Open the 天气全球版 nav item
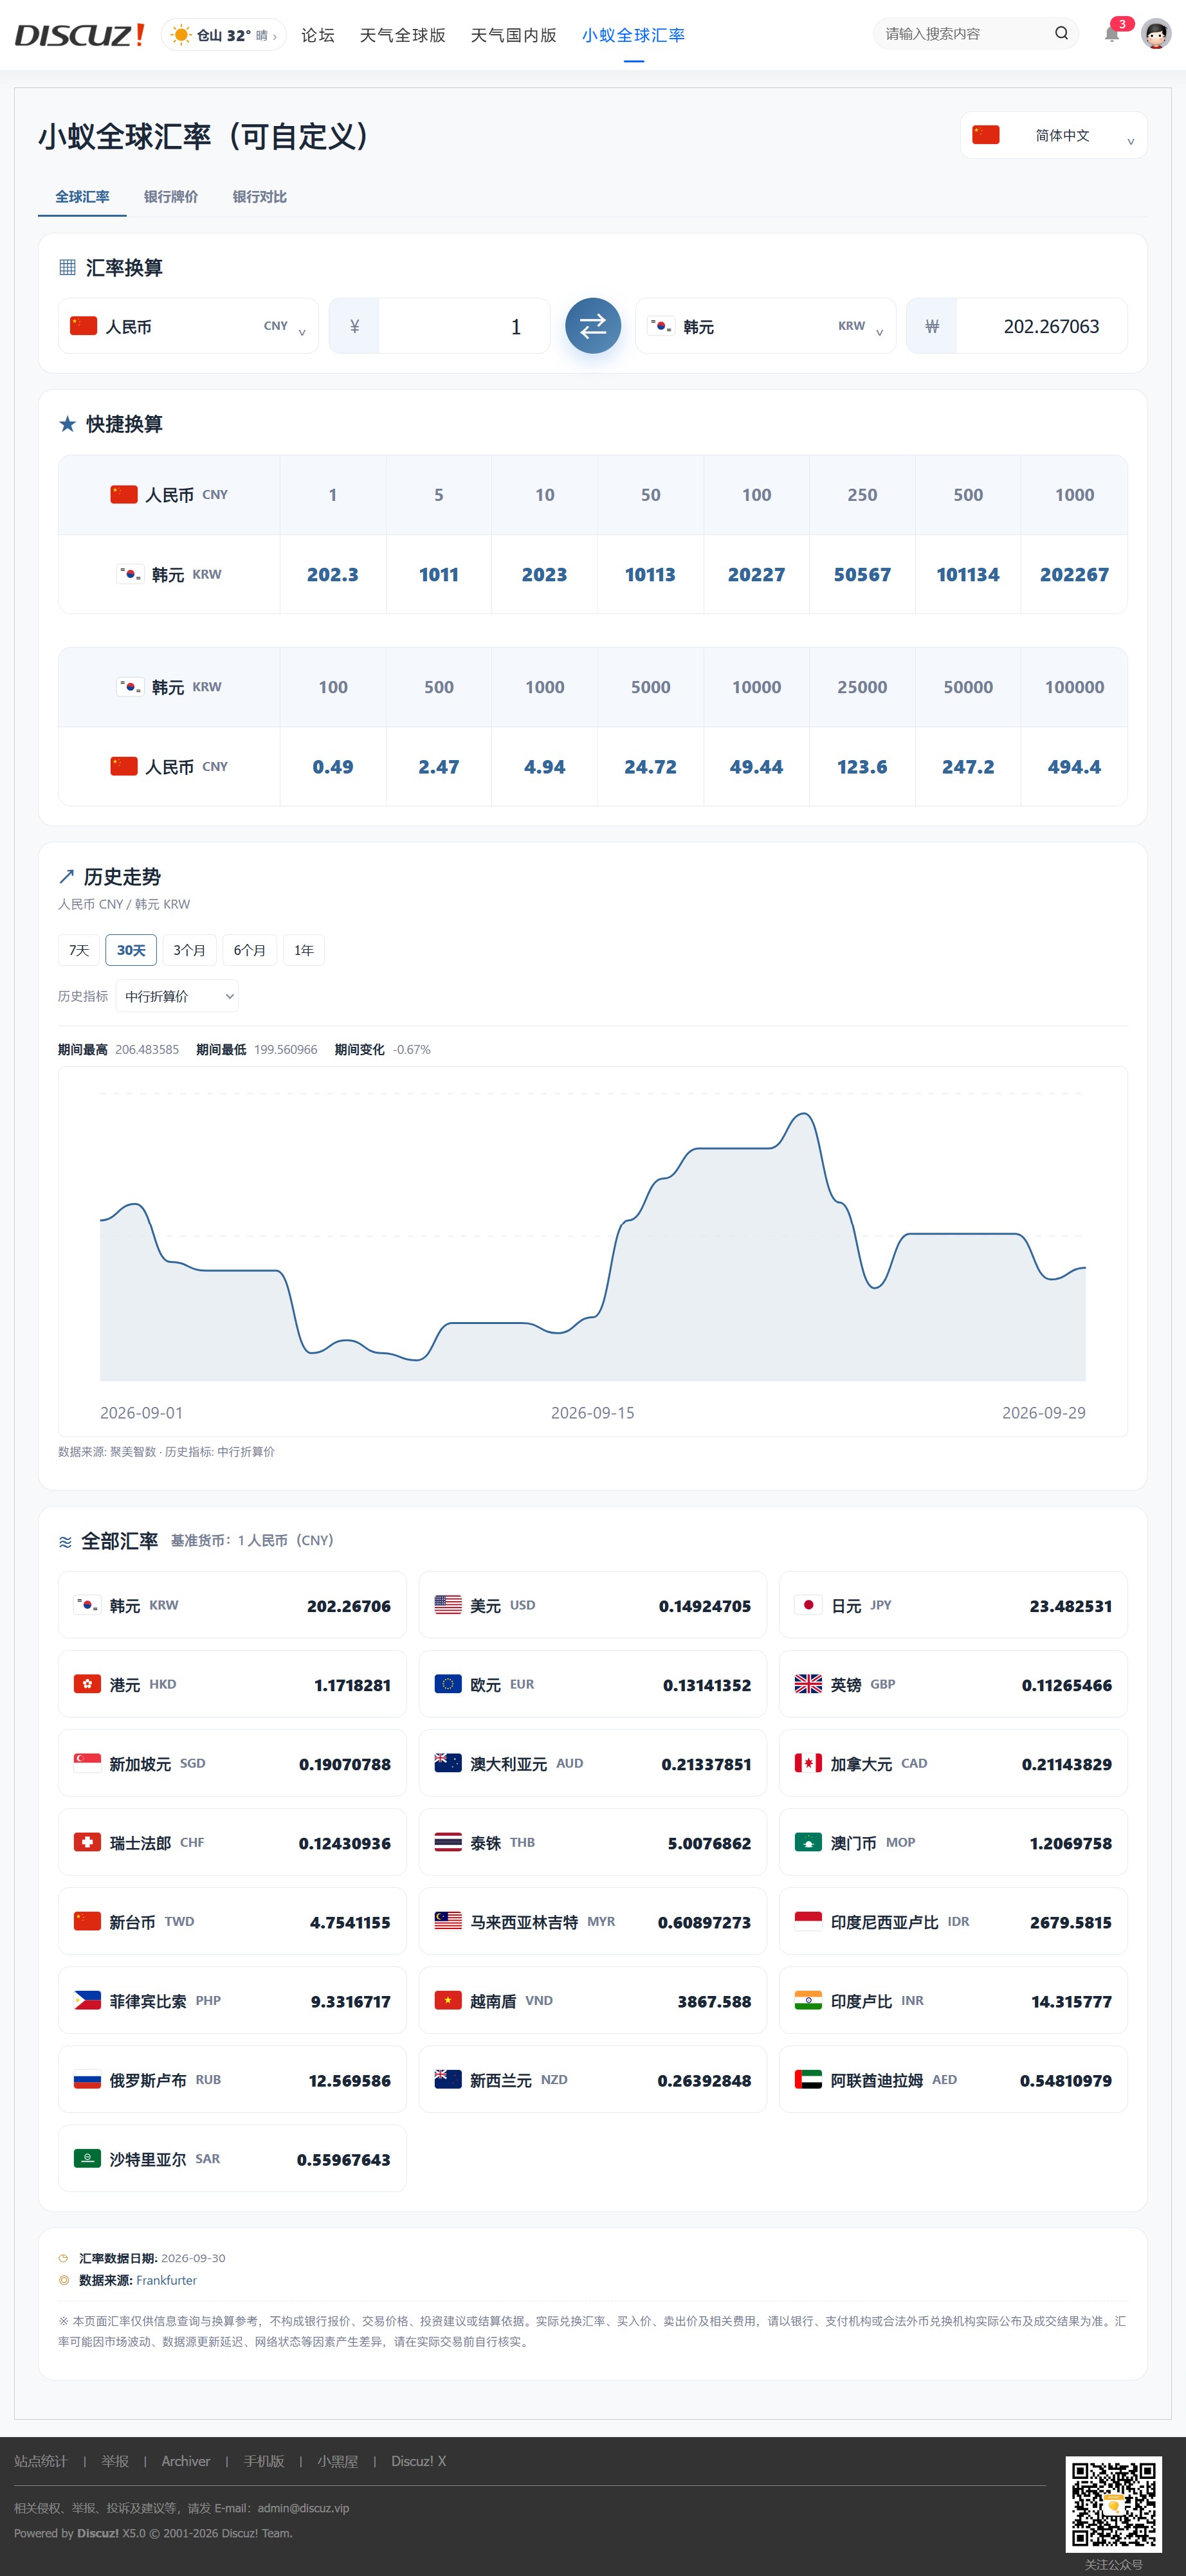The height and width of the screenshot is (2576, 1186). point(403,35)
